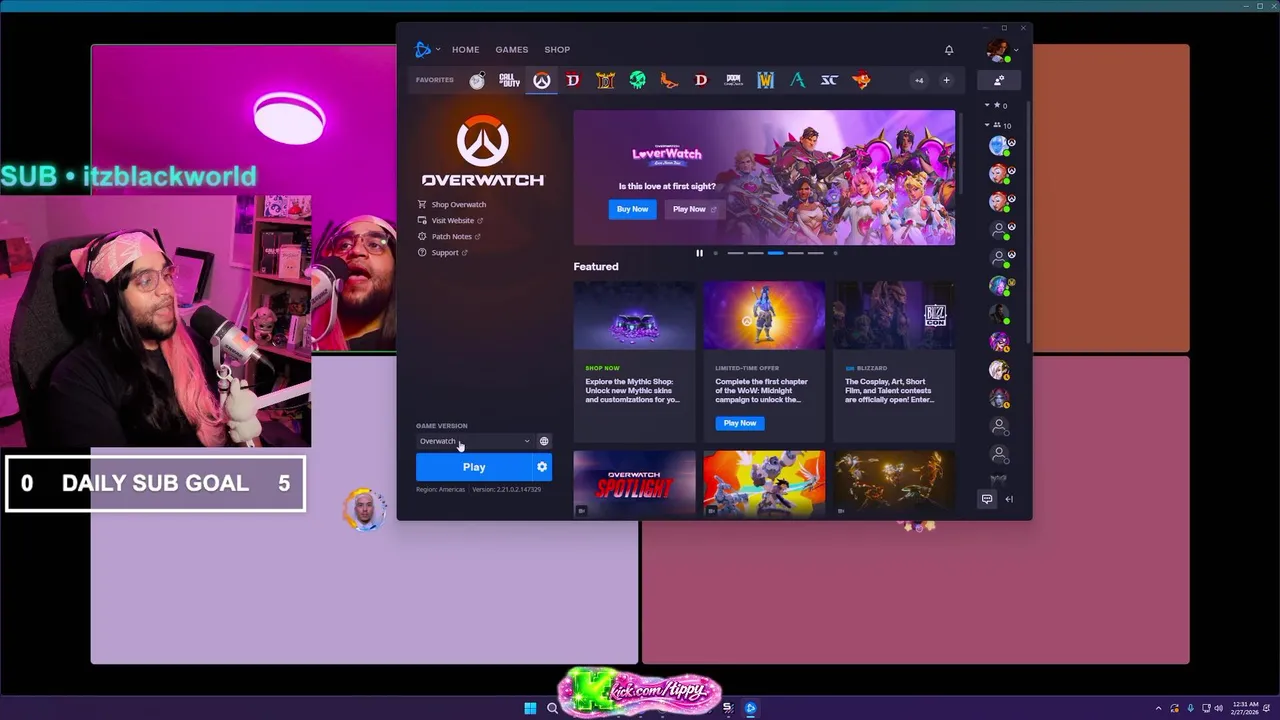Switch to the SHOP tab
Viewport: 1280px width, 720px height.
[x=557, y=49]
